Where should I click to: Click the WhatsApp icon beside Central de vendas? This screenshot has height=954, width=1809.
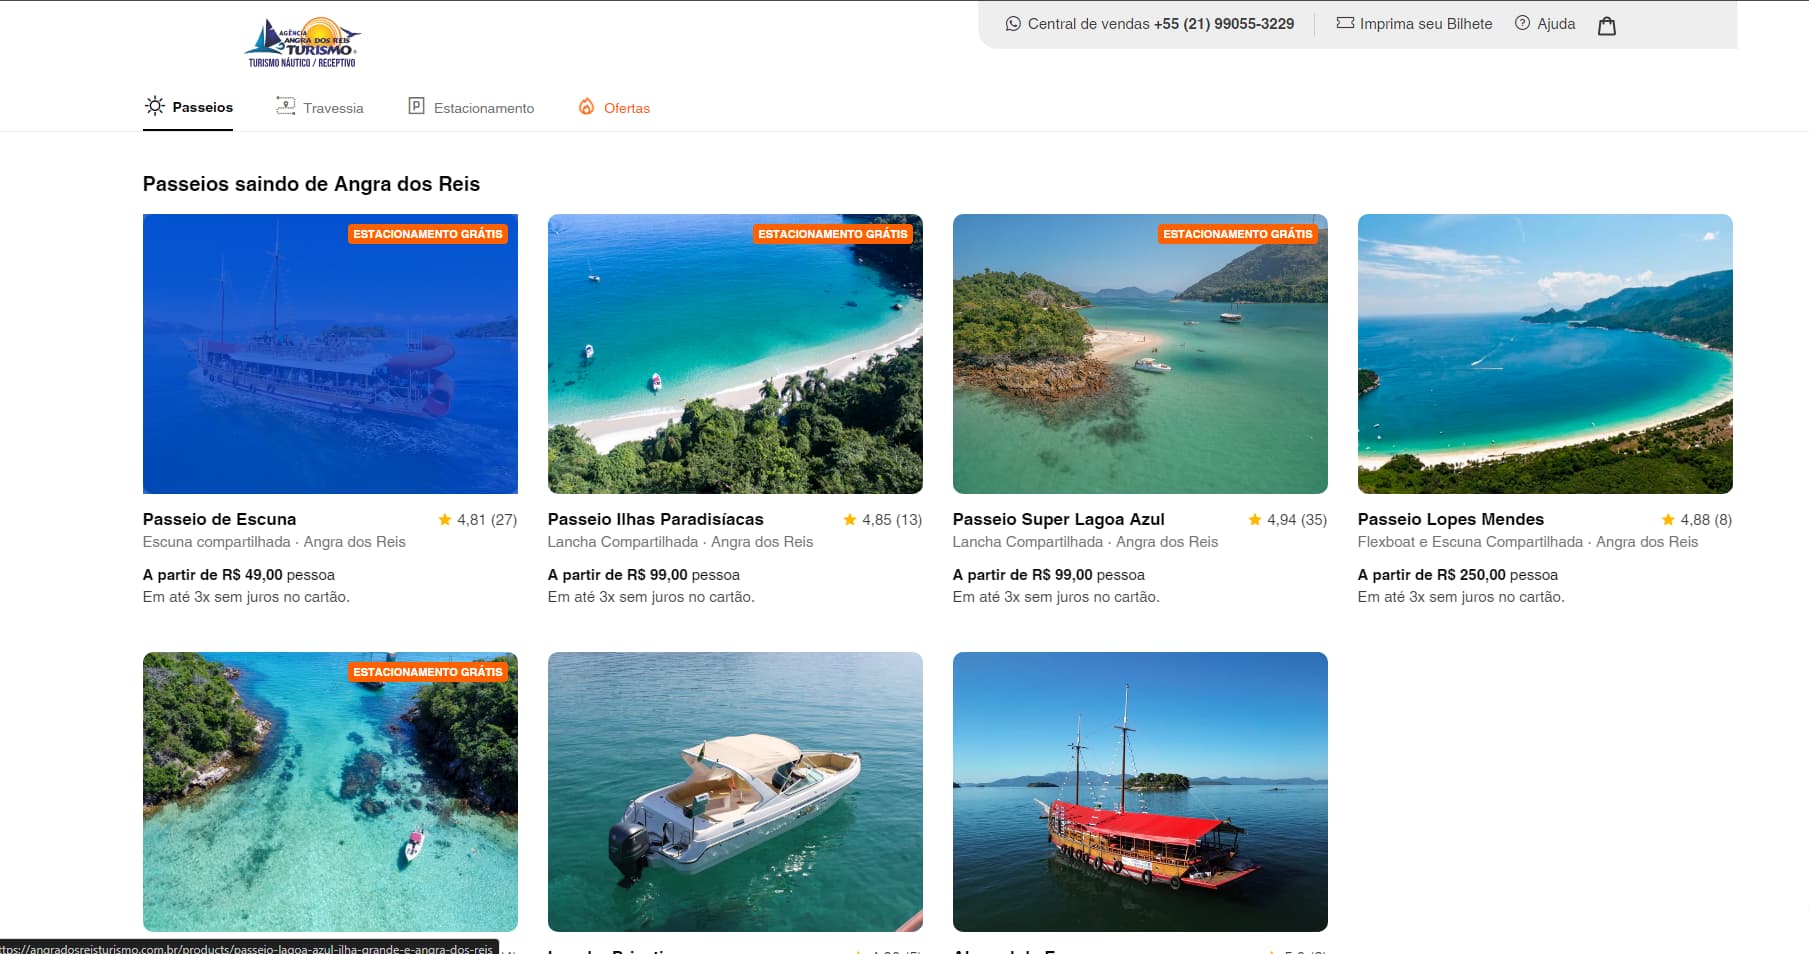(1013, 24)
